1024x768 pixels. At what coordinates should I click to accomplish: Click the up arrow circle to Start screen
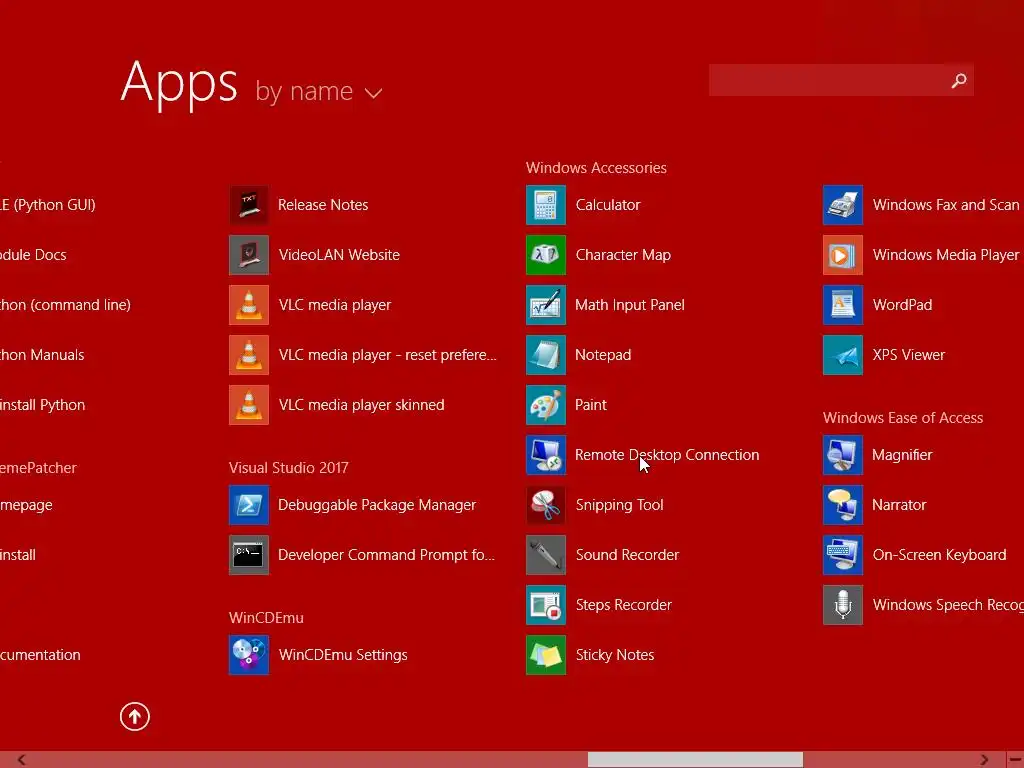click(x=135, y=717)
